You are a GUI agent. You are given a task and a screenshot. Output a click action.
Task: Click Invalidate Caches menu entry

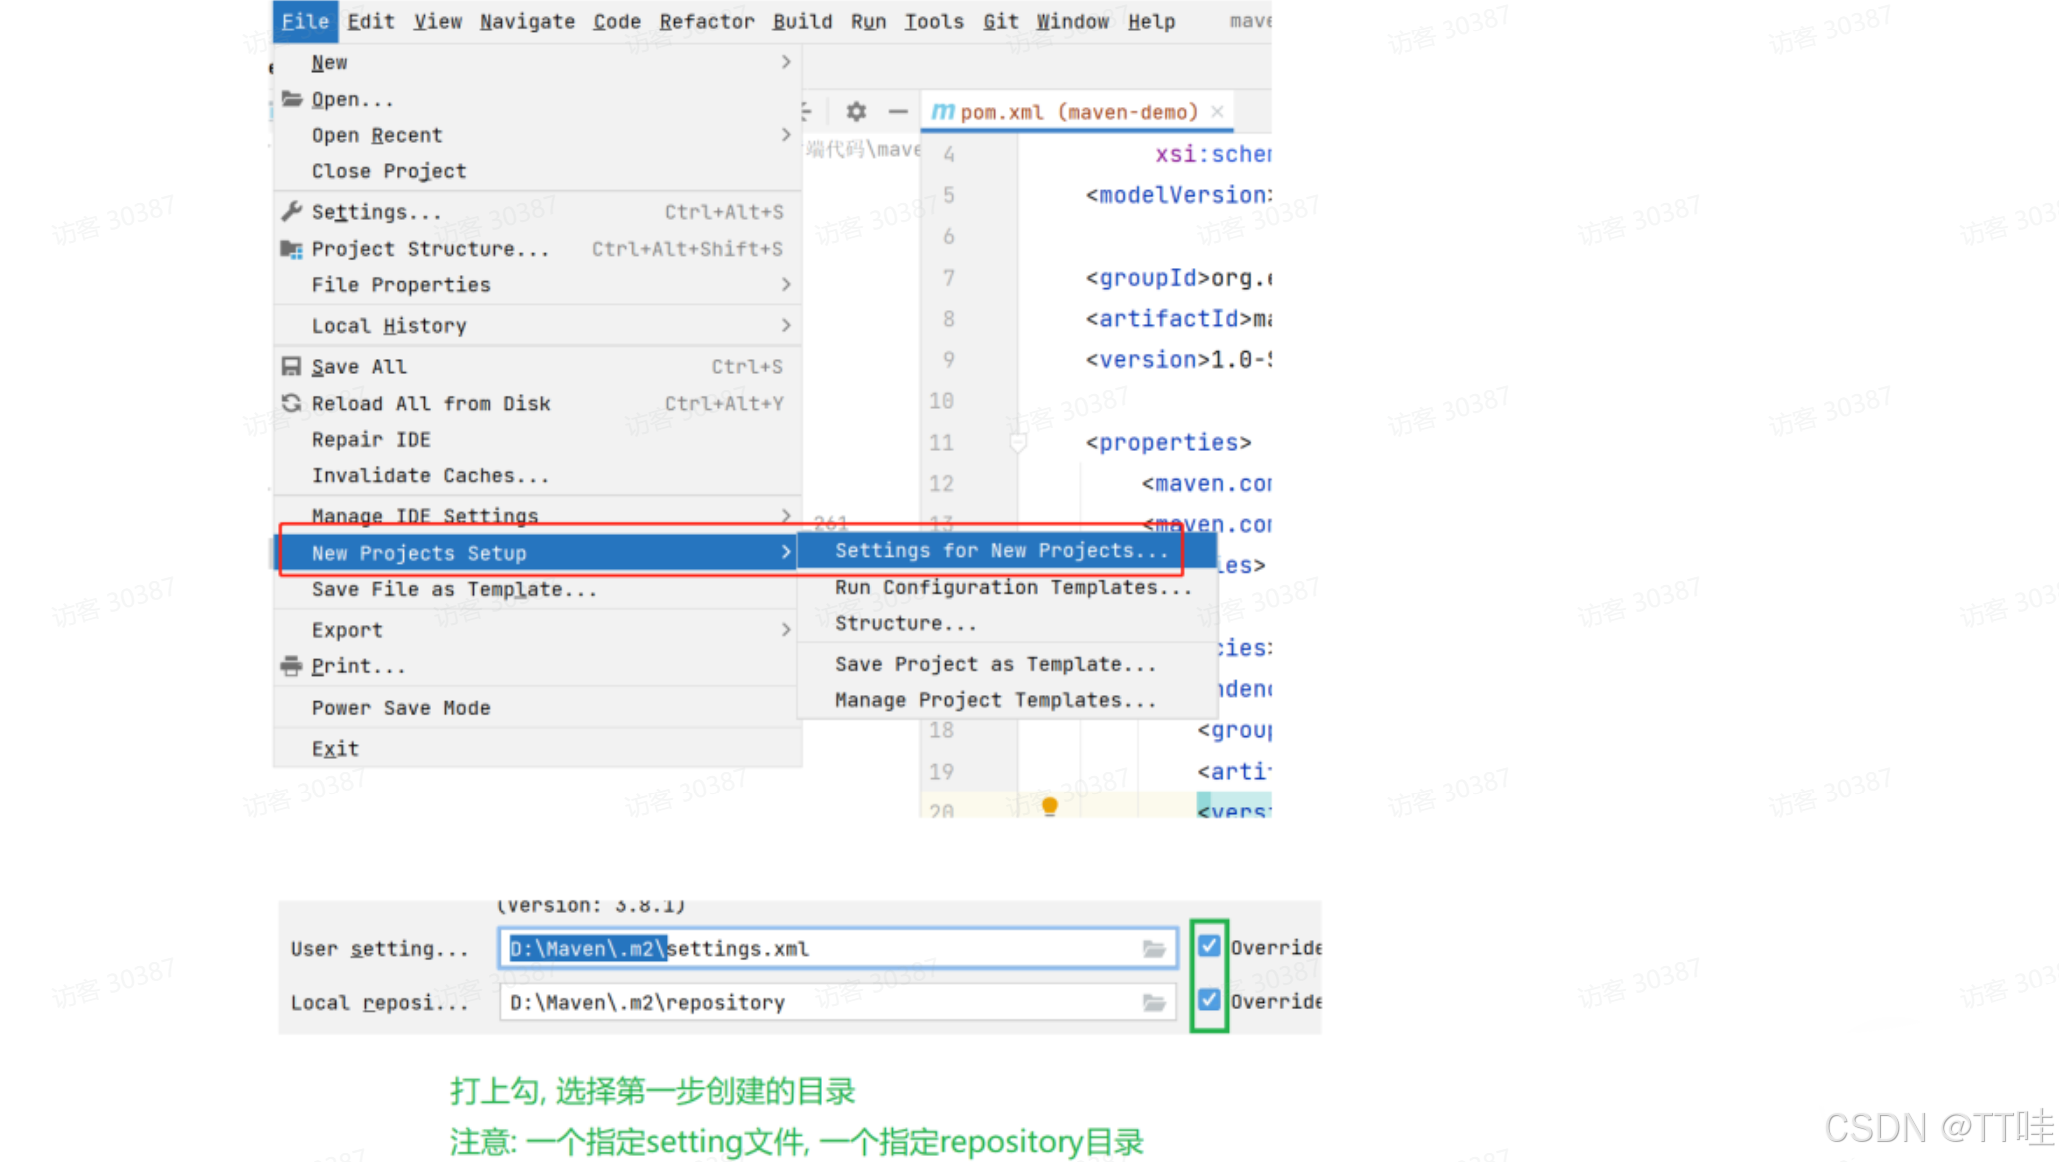coord(430,476)
